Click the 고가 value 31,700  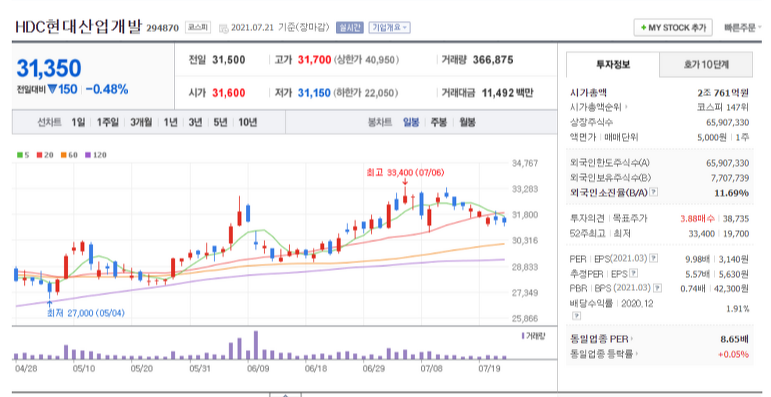314,60
